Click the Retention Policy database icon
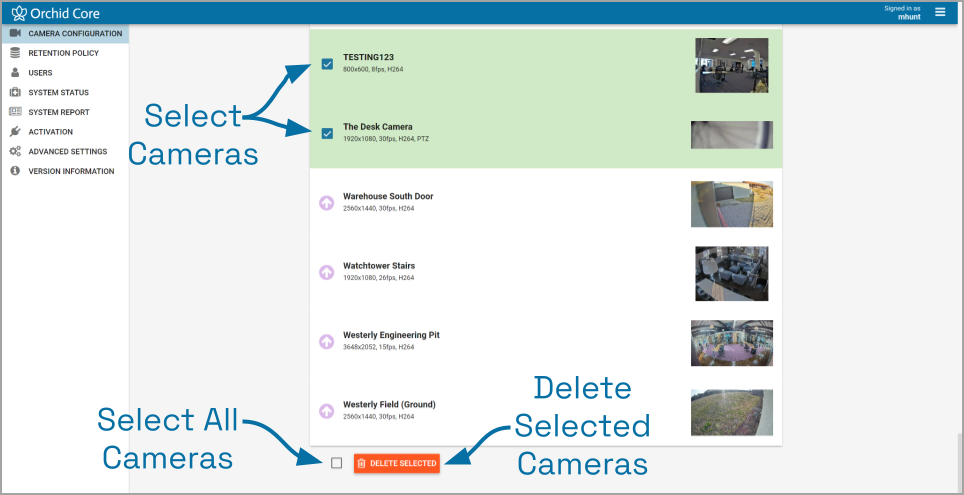The height and width of the screenshot is (495, 964). (x=15, y=53)
